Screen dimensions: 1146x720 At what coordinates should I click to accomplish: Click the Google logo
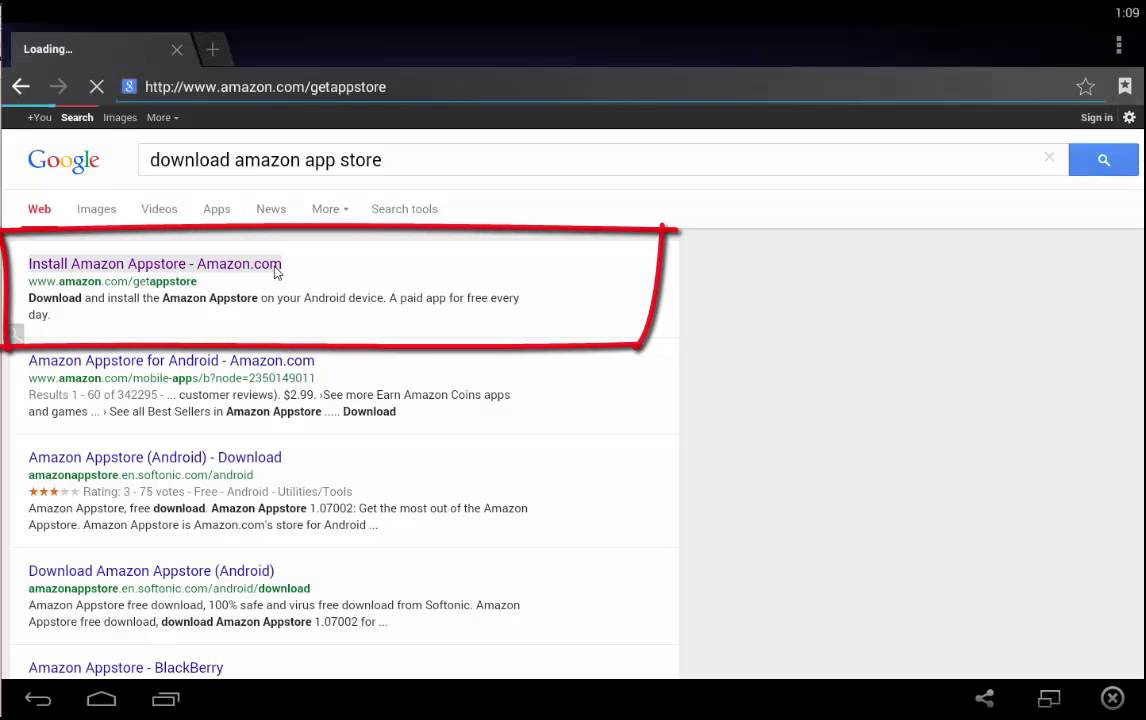(64, 161)
